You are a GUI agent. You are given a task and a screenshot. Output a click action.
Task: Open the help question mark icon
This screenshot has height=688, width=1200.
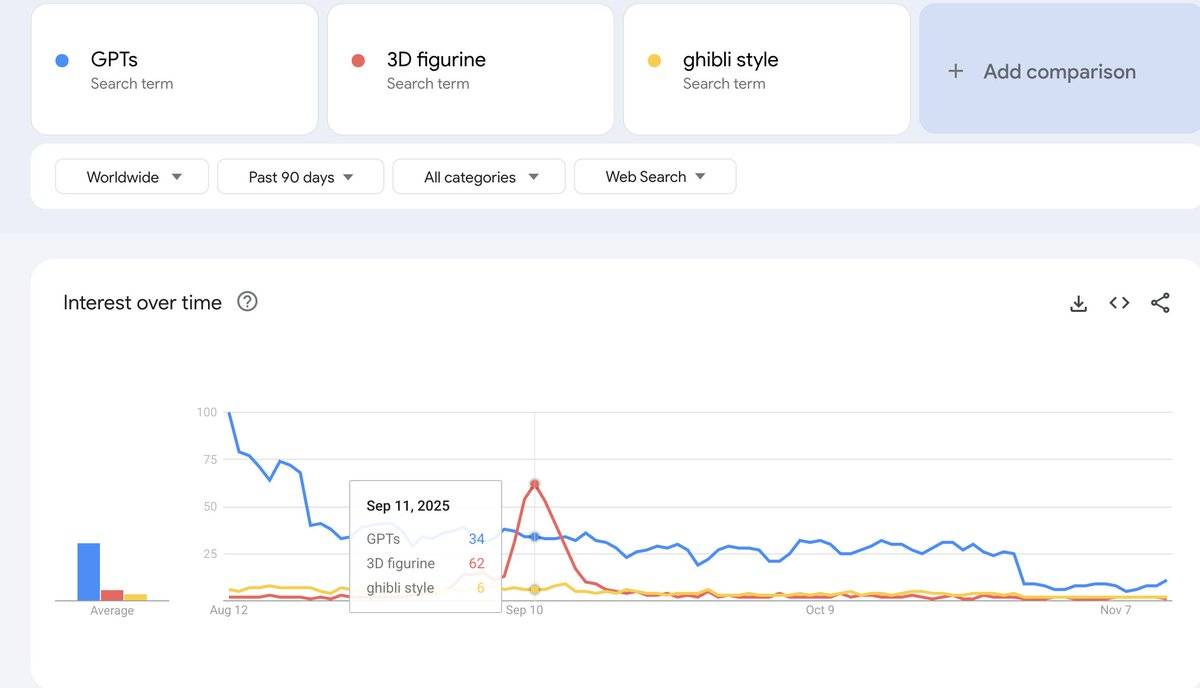247,301
